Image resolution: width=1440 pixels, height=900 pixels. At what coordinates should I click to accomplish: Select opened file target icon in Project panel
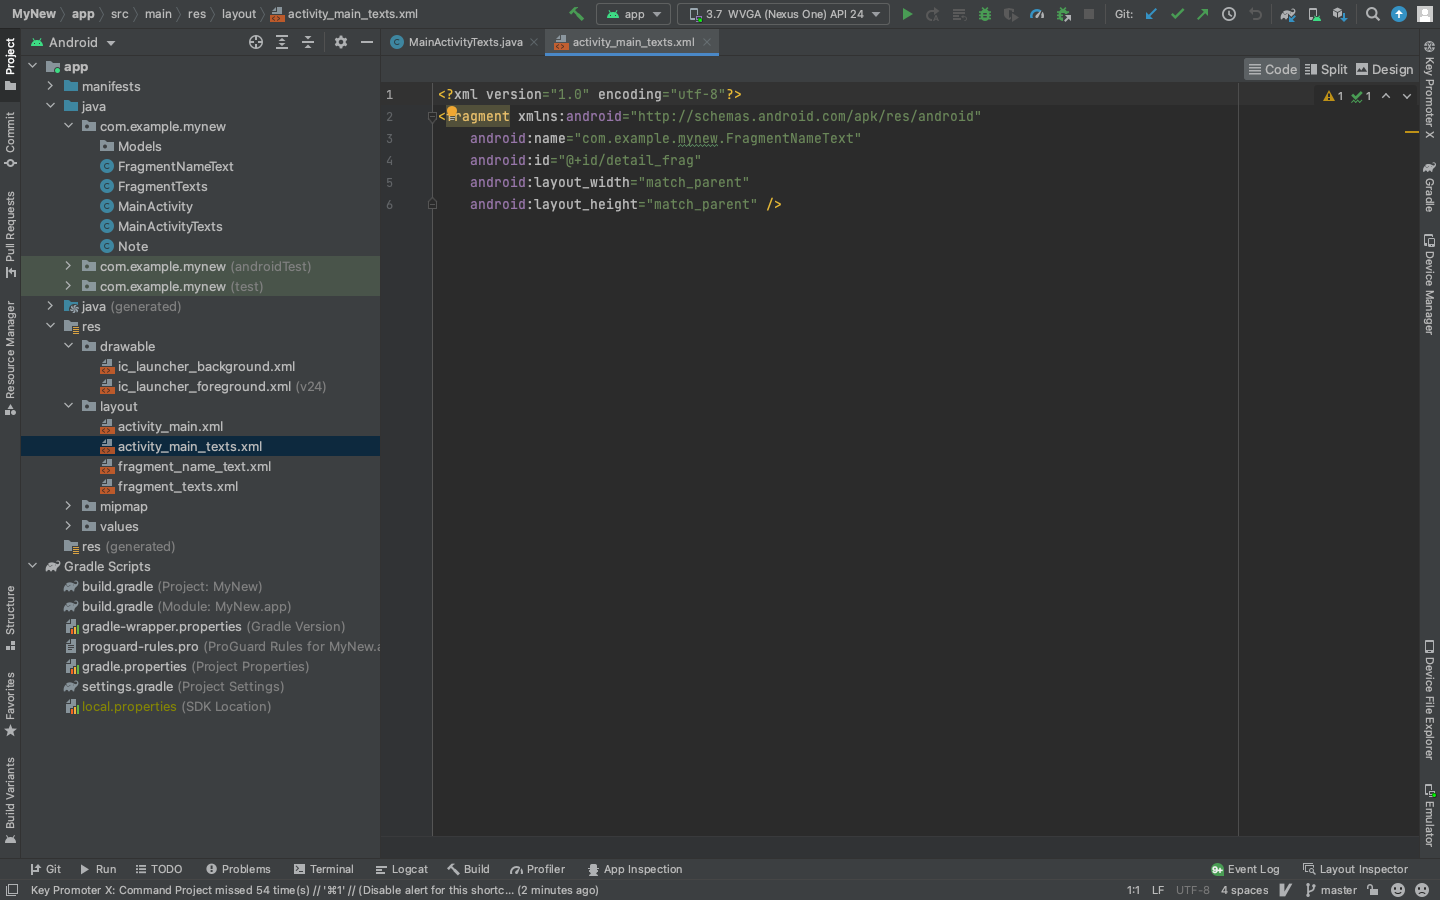(x=256, y=42)
